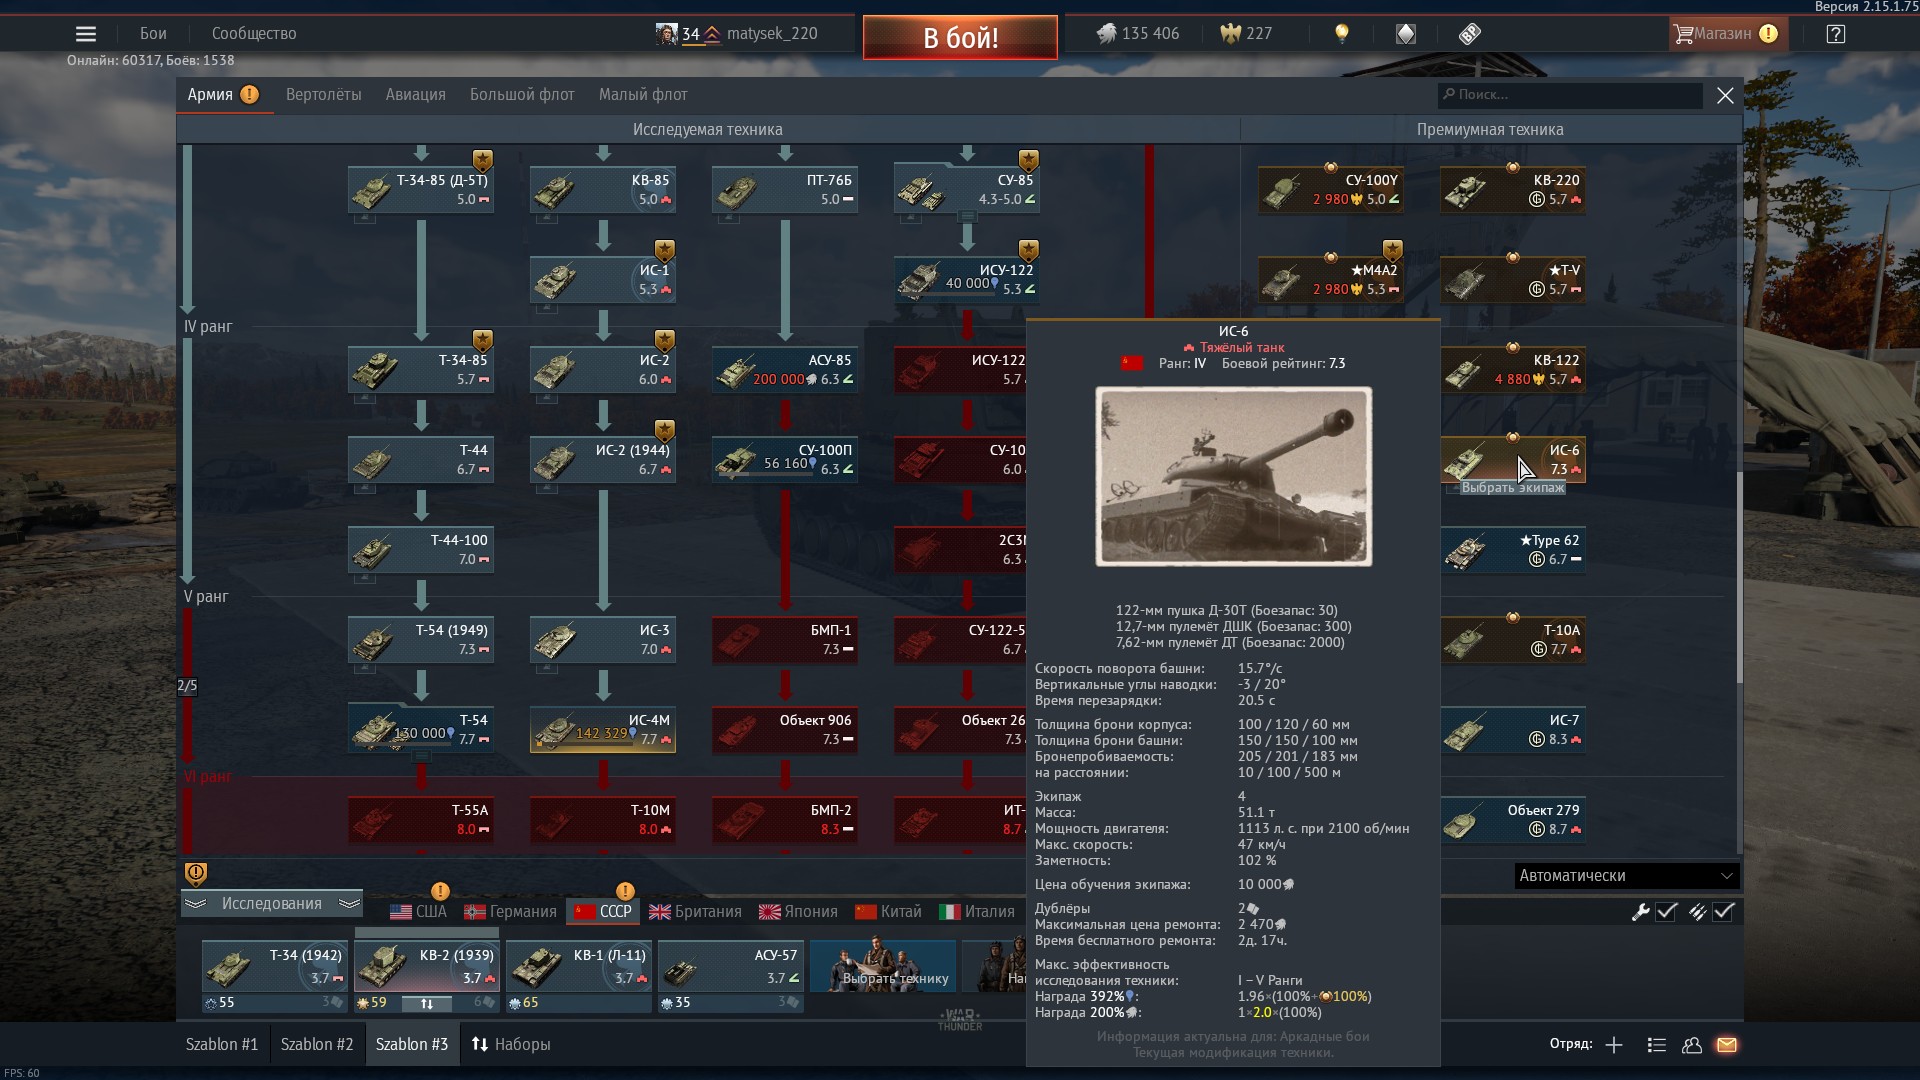Close the research tree with X

point(1725,96)
